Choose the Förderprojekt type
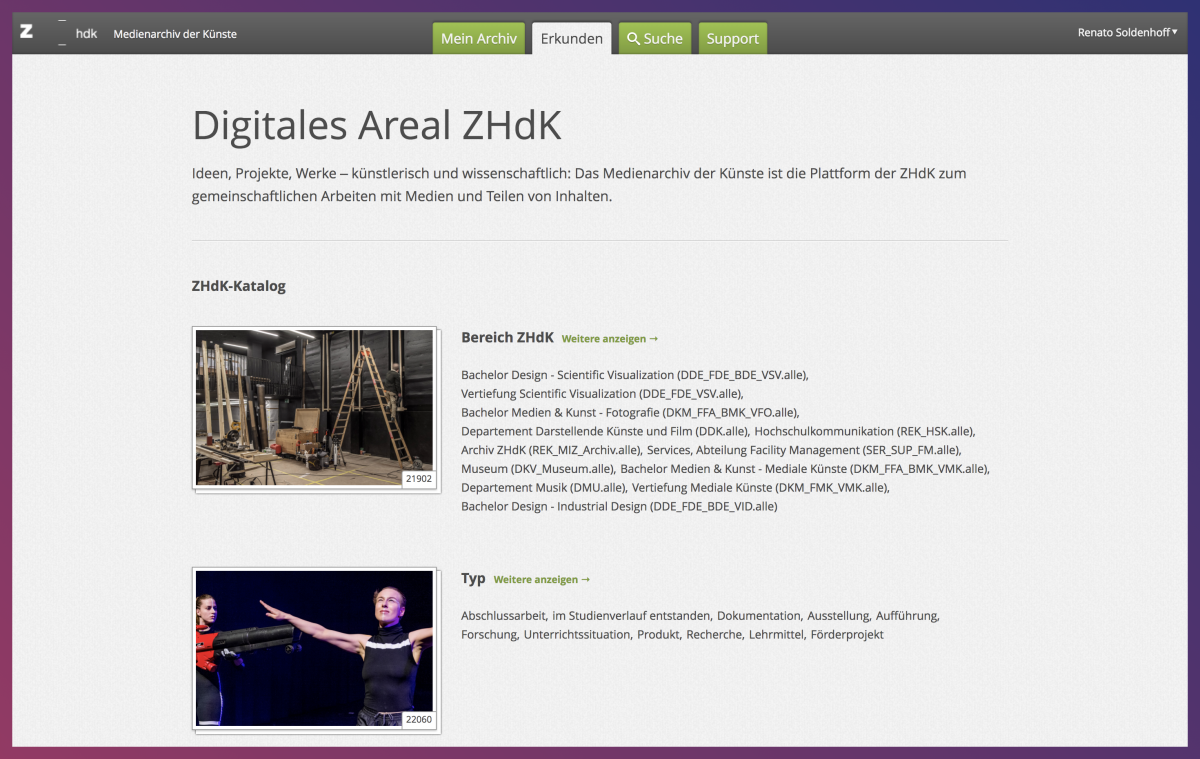This screenshot has height=759, width=1200. coord(847,635)
